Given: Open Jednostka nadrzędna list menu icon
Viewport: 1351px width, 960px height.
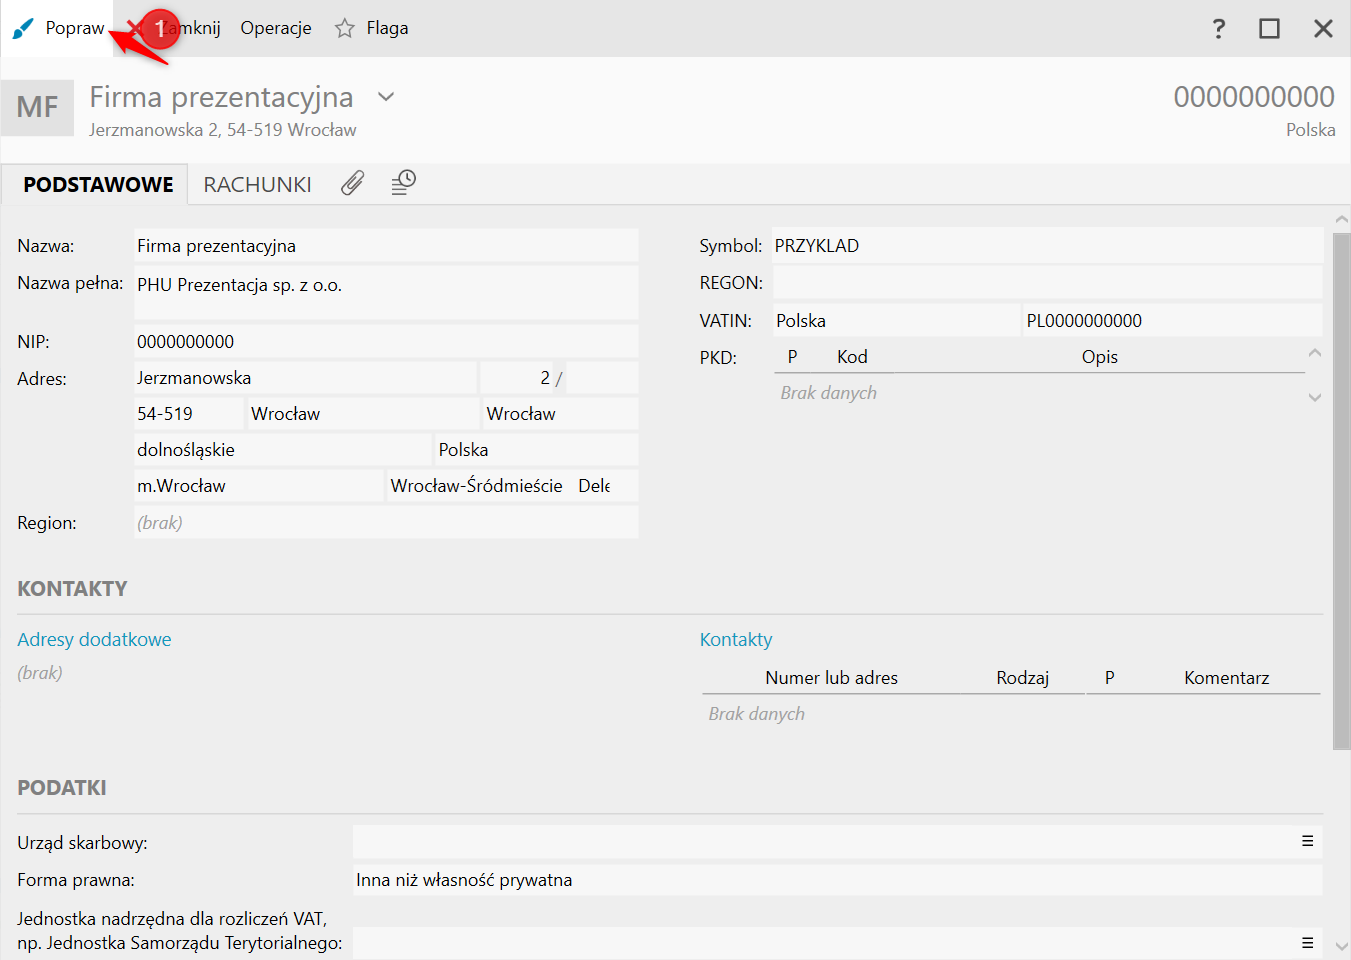Looking at the screenshot, I should coord(1306,942).
